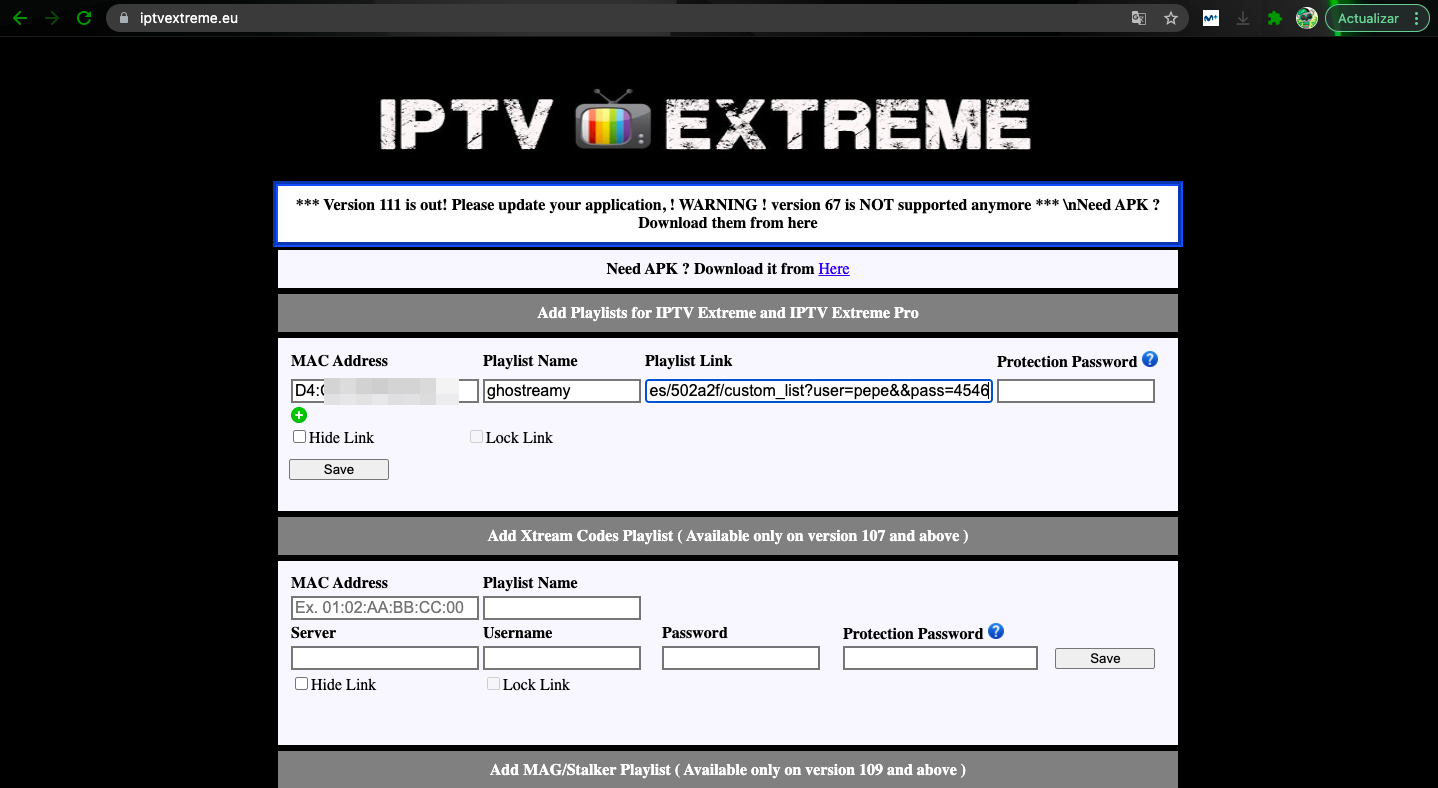Screen dimensions: 1438x788
Task: Click the Actualizar update button
Action: pos(1375,18)
